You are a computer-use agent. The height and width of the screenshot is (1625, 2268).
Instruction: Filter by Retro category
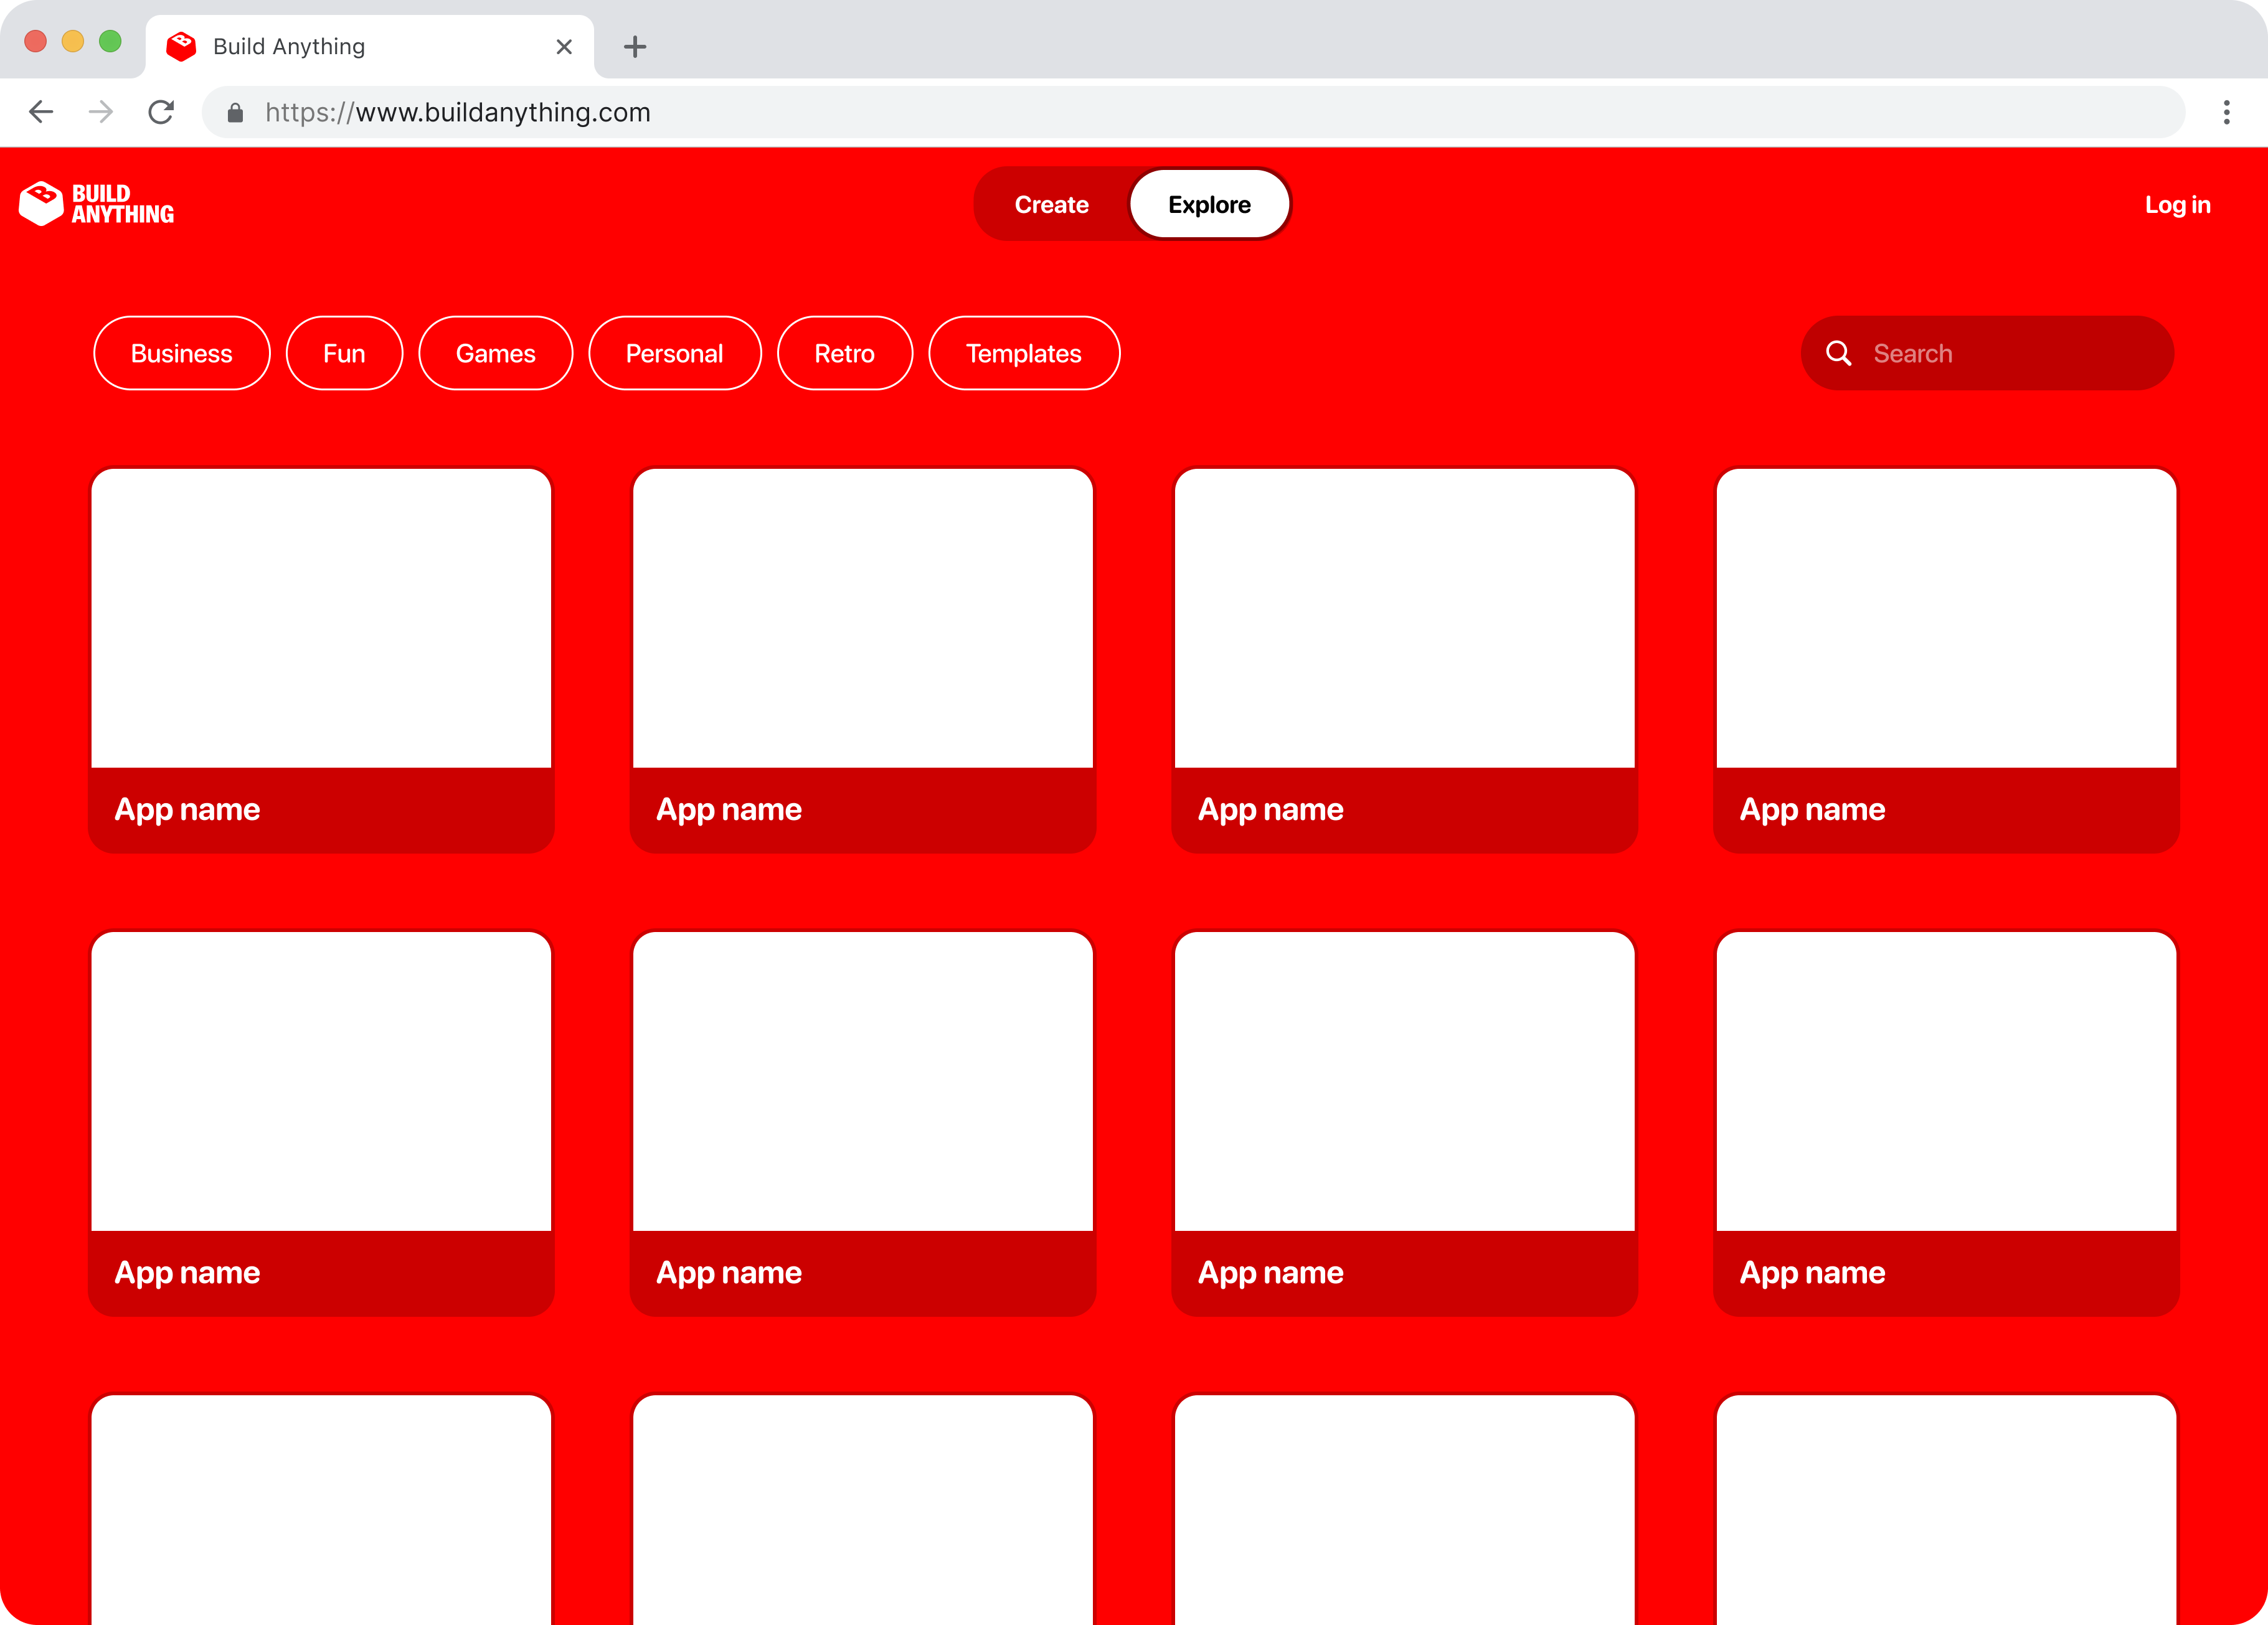pos(845,353)
